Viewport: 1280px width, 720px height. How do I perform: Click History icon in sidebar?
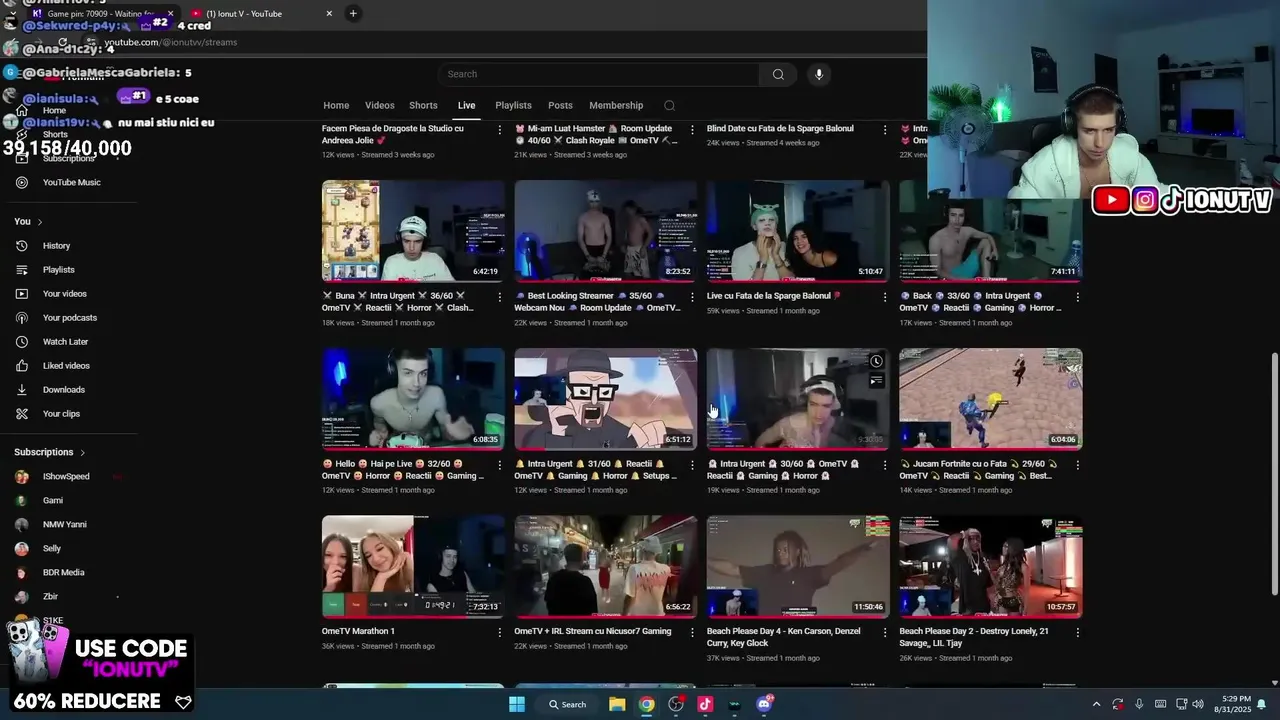point(22,245)
